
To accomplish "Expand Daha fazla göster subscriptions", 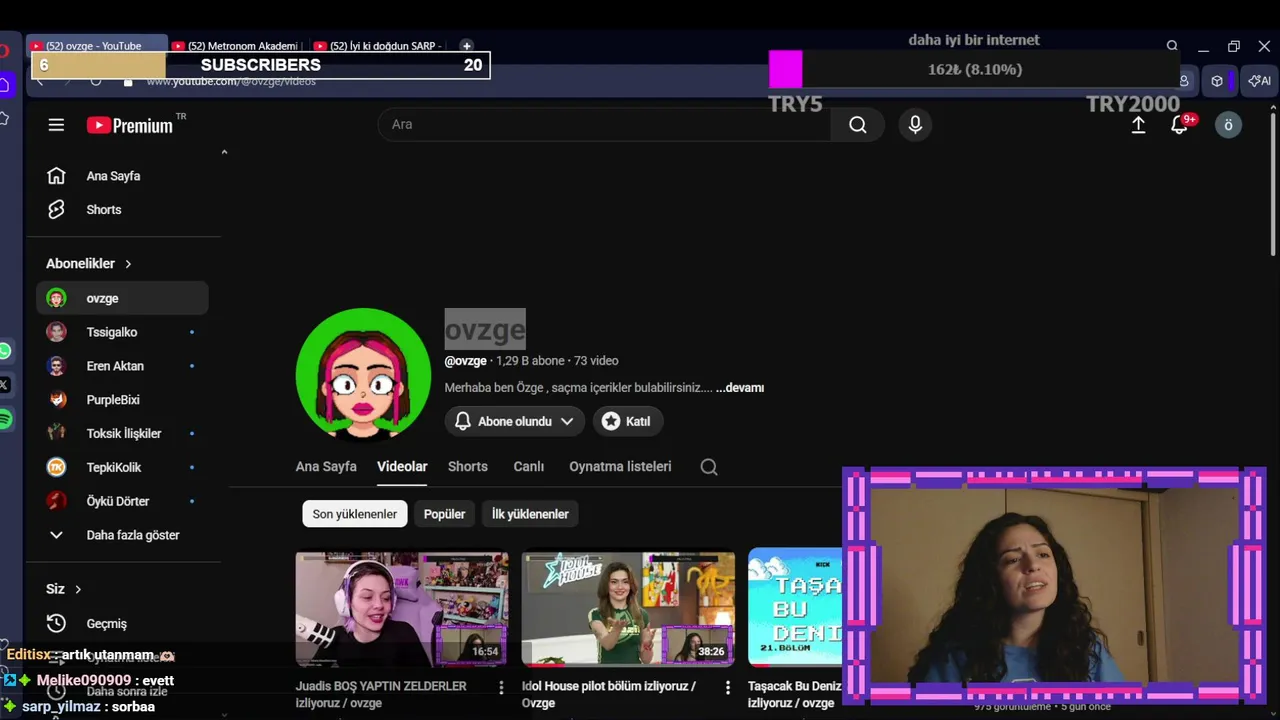I will pos(122,535).
